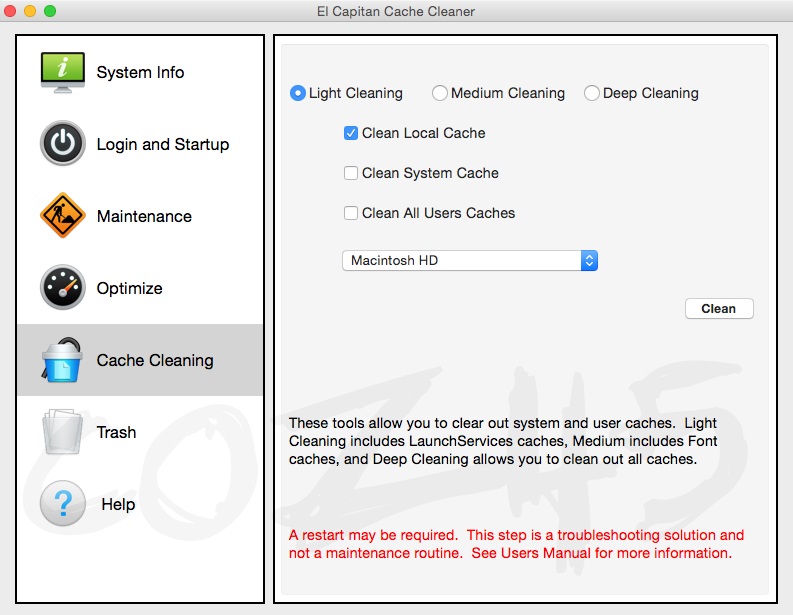Viewport: 793px width, 615px height.
Task: Open the Help section label
Action: click(x=118, y=504)
